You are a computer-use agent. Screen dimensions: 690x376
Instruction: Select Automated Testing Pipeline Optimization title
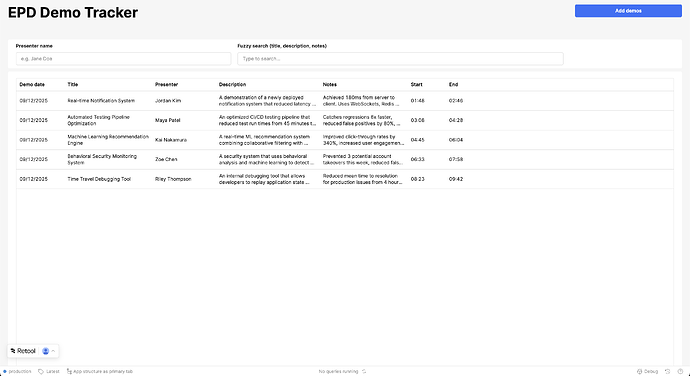99,120
